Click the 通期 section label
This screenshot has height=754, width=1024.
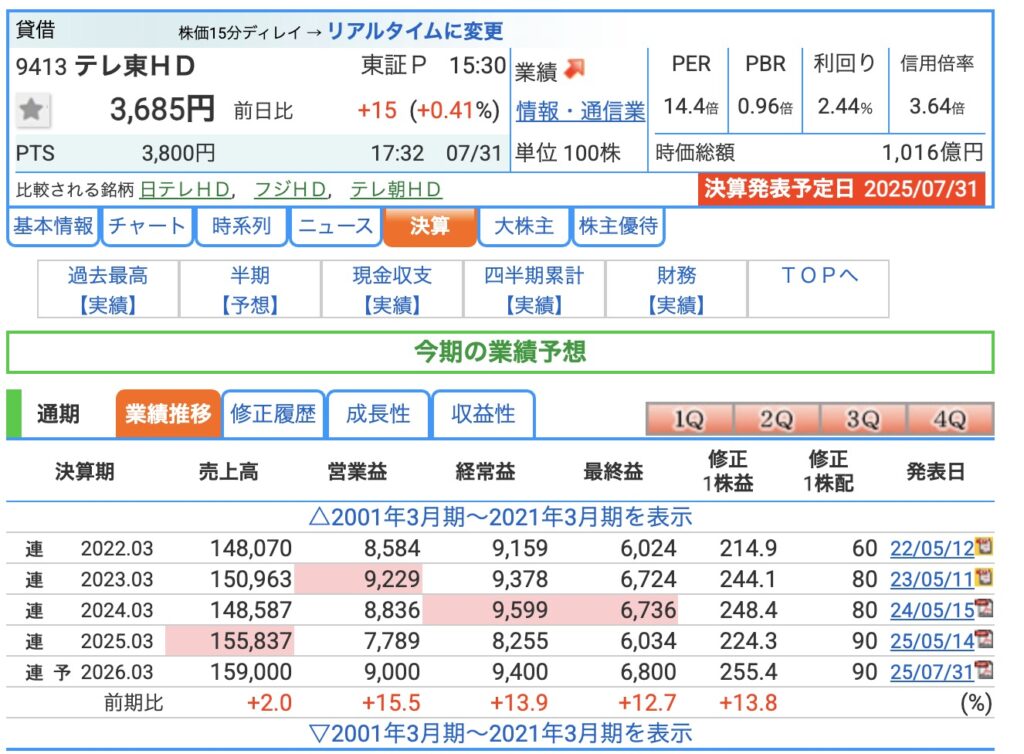[58, 414]
